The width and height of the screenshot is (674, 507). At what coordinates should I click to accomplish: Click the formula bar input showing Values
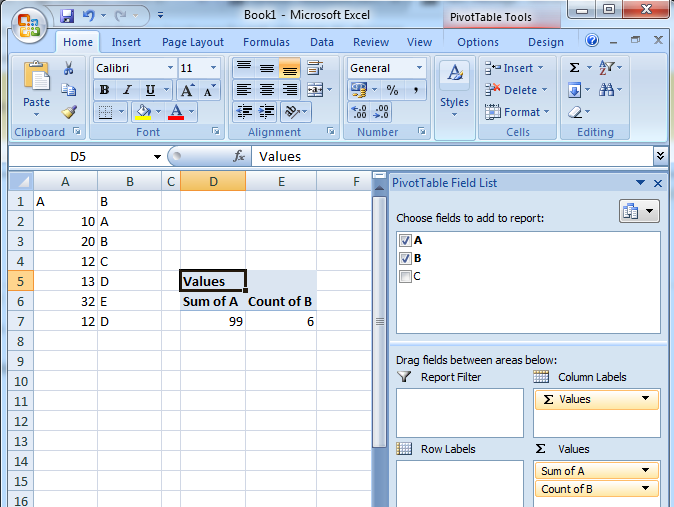453,156
